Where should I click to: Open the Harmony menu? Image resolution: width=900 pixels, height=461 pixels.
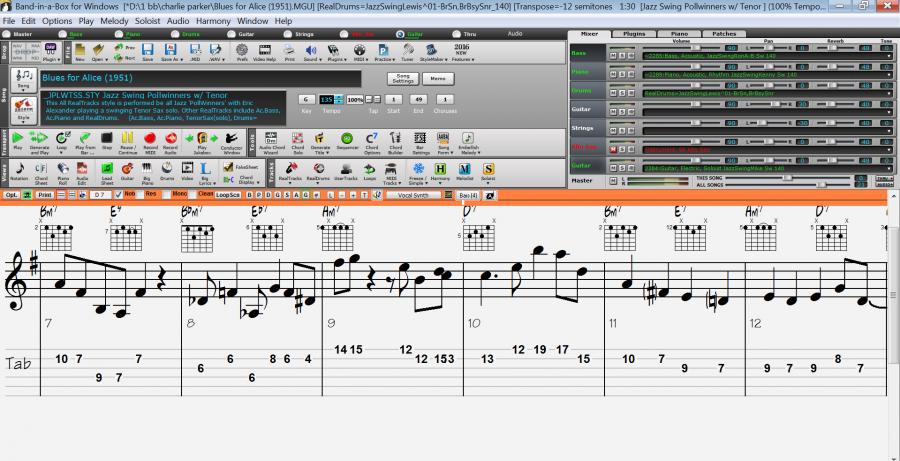(213, 21)
